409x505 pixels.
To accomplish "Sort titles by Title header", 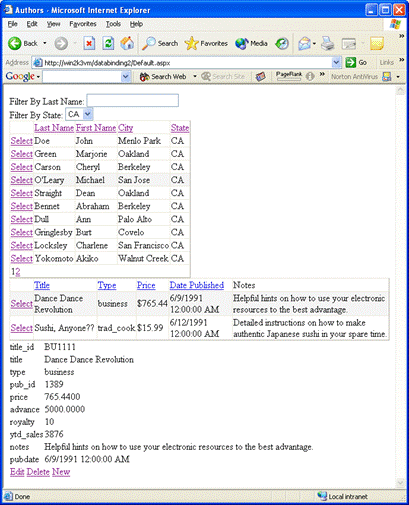I will coord(42,285).
